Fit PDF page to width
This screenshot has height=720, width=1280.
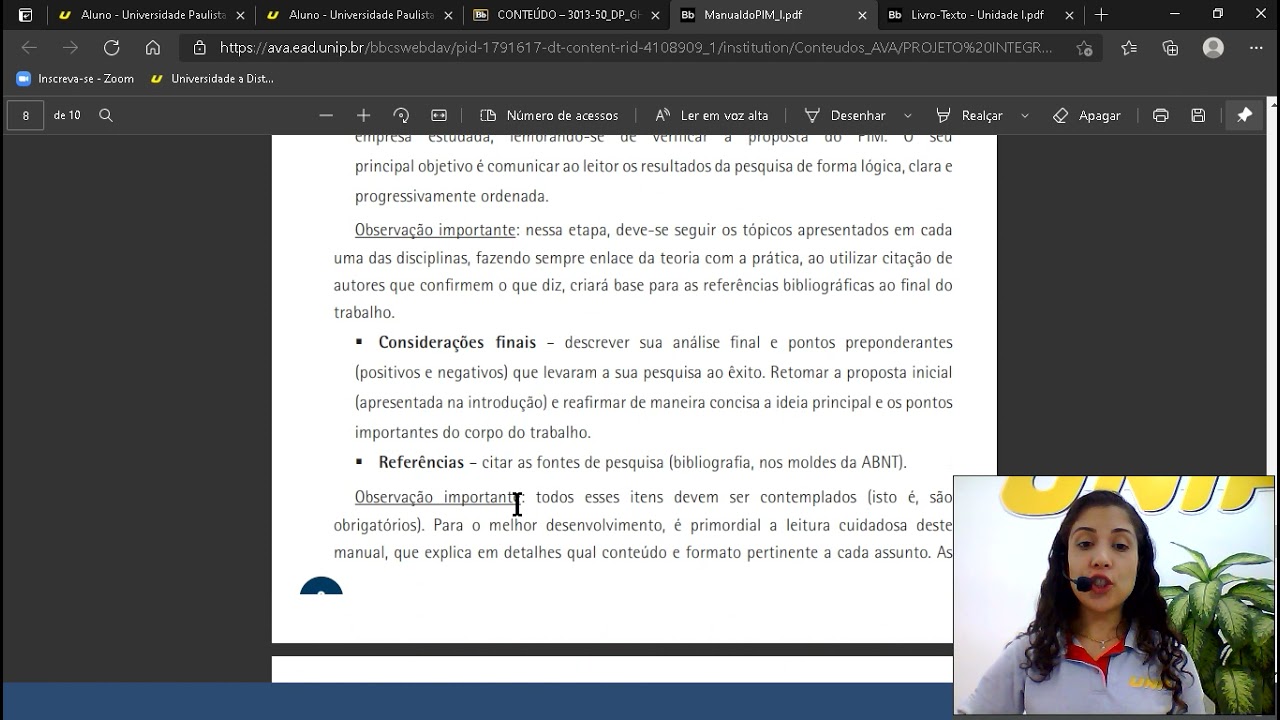[x=439, y=115]
